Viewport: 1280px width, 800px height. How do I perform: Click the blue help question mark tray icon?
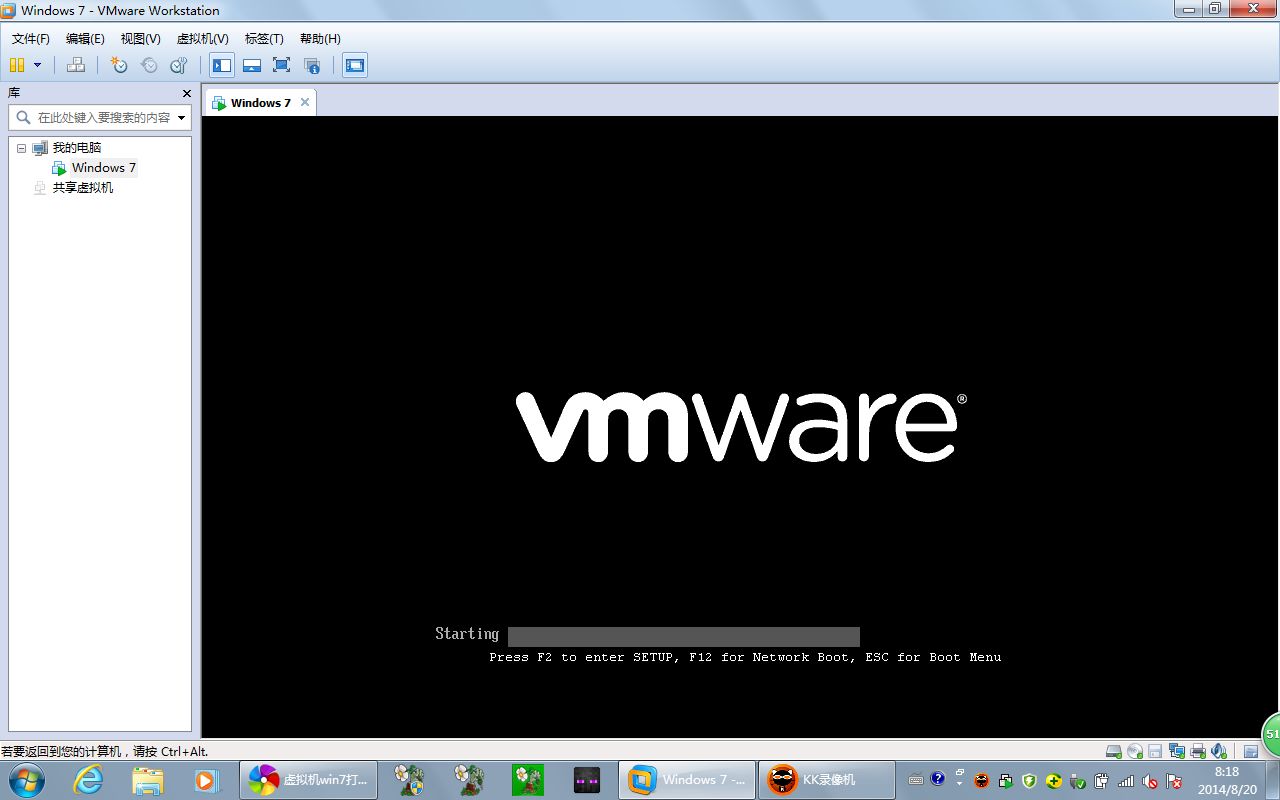(x=937, y=779)
